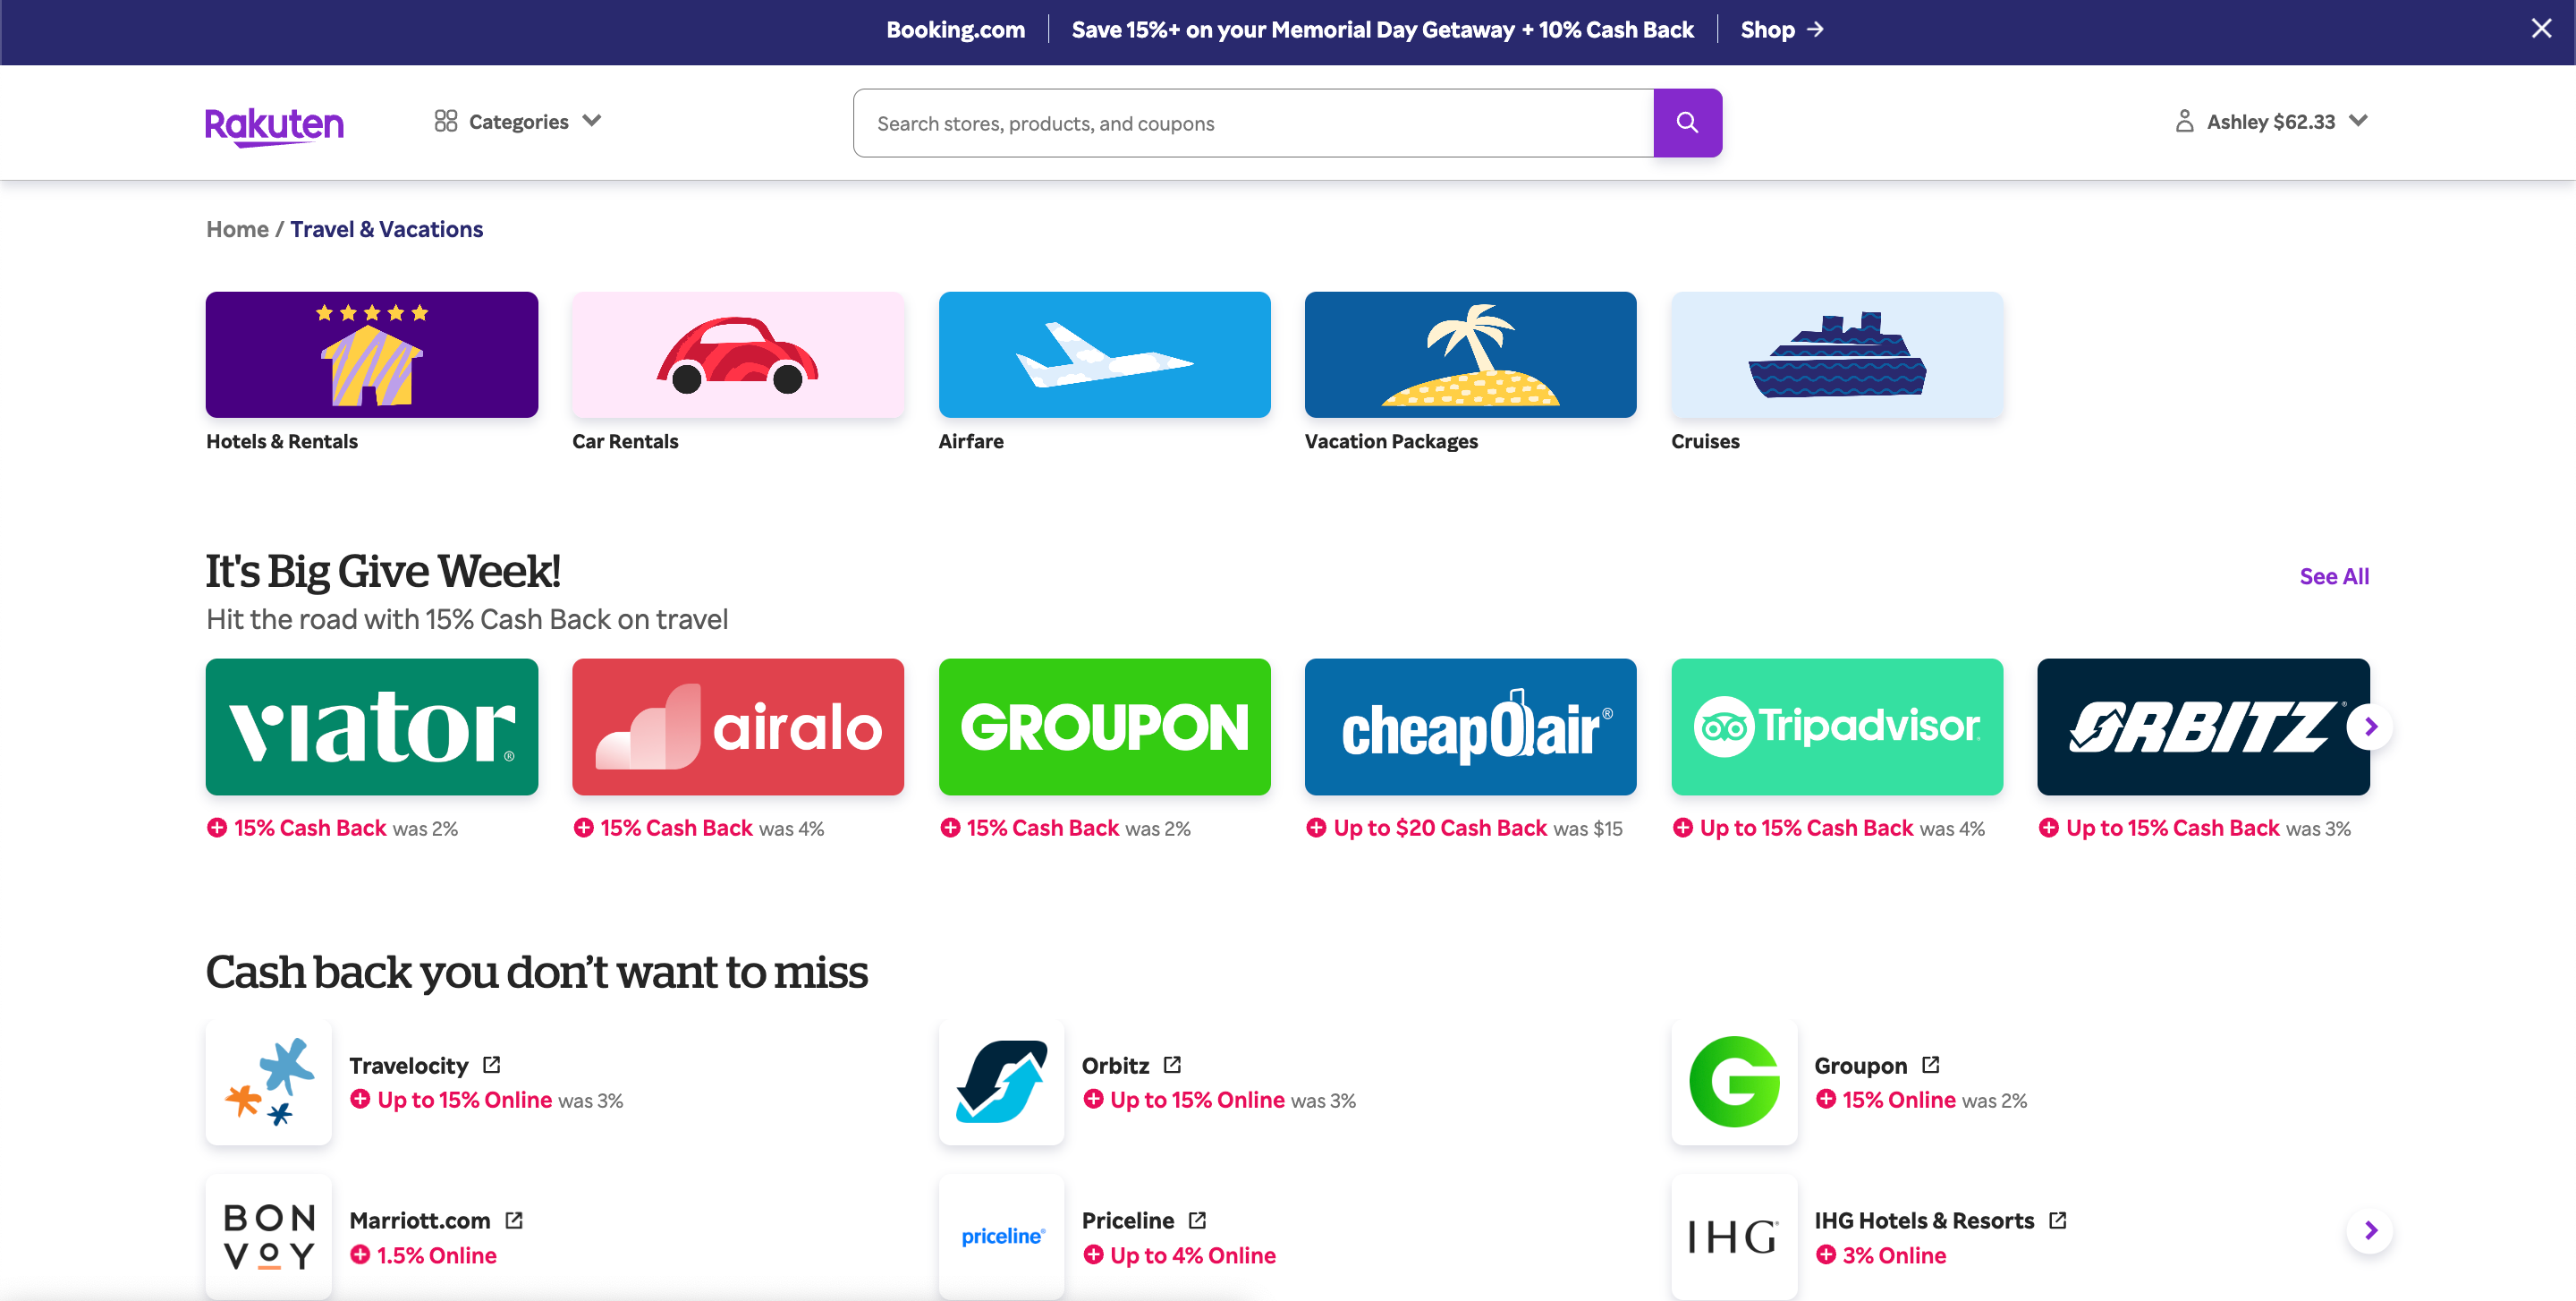Open the Cruises category tile
The image size is (2576, 1301).
click(1836, 355)
